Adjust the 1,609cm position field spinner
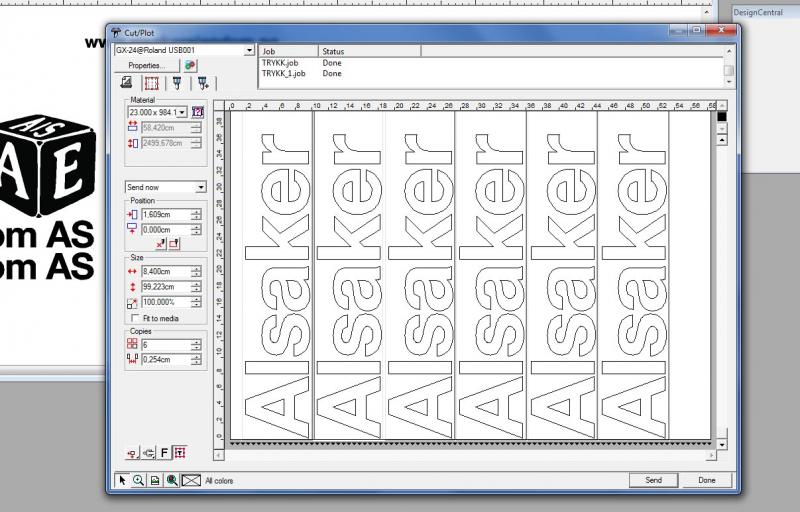This screenshot has height=512, width=800. tap(196, 214)
